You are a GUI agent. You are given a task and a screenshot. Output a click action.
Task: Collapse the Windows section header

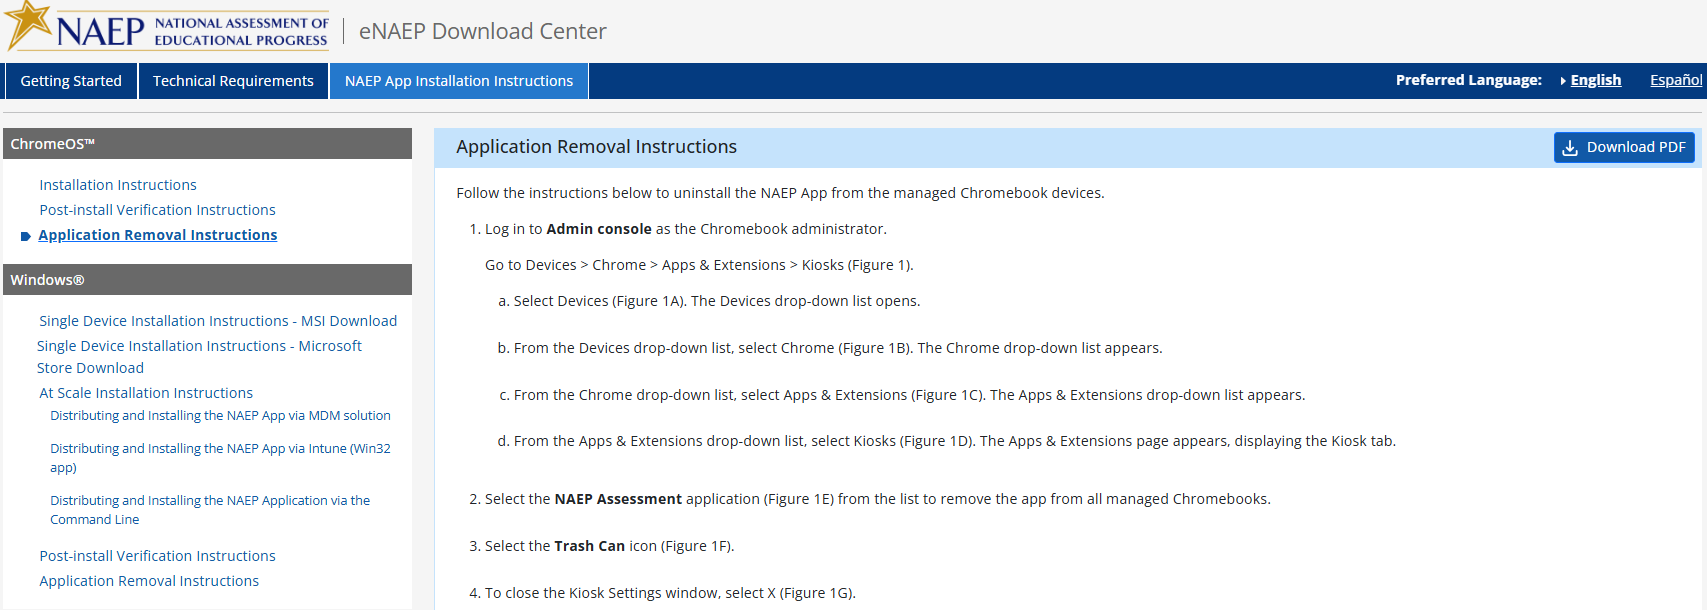[207, 280]
